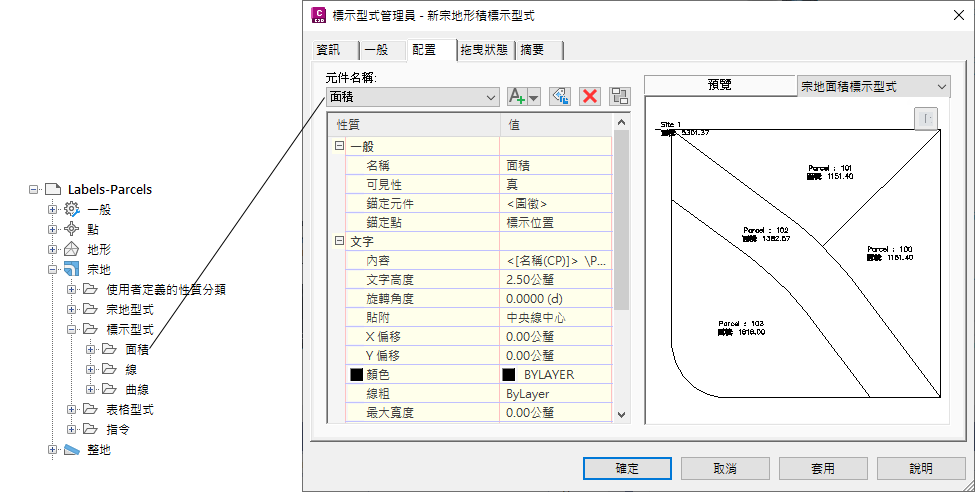Collapse the 一般 property group
975x492 pixels.
(340, 146)
